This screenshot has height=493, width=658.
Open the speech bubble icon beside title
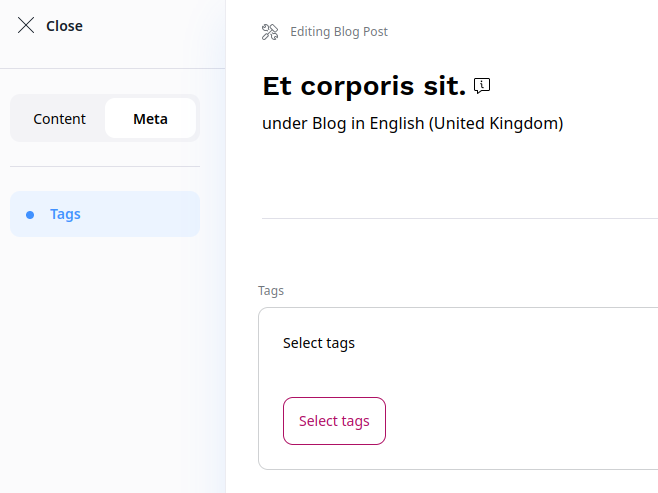pos(482,86)
